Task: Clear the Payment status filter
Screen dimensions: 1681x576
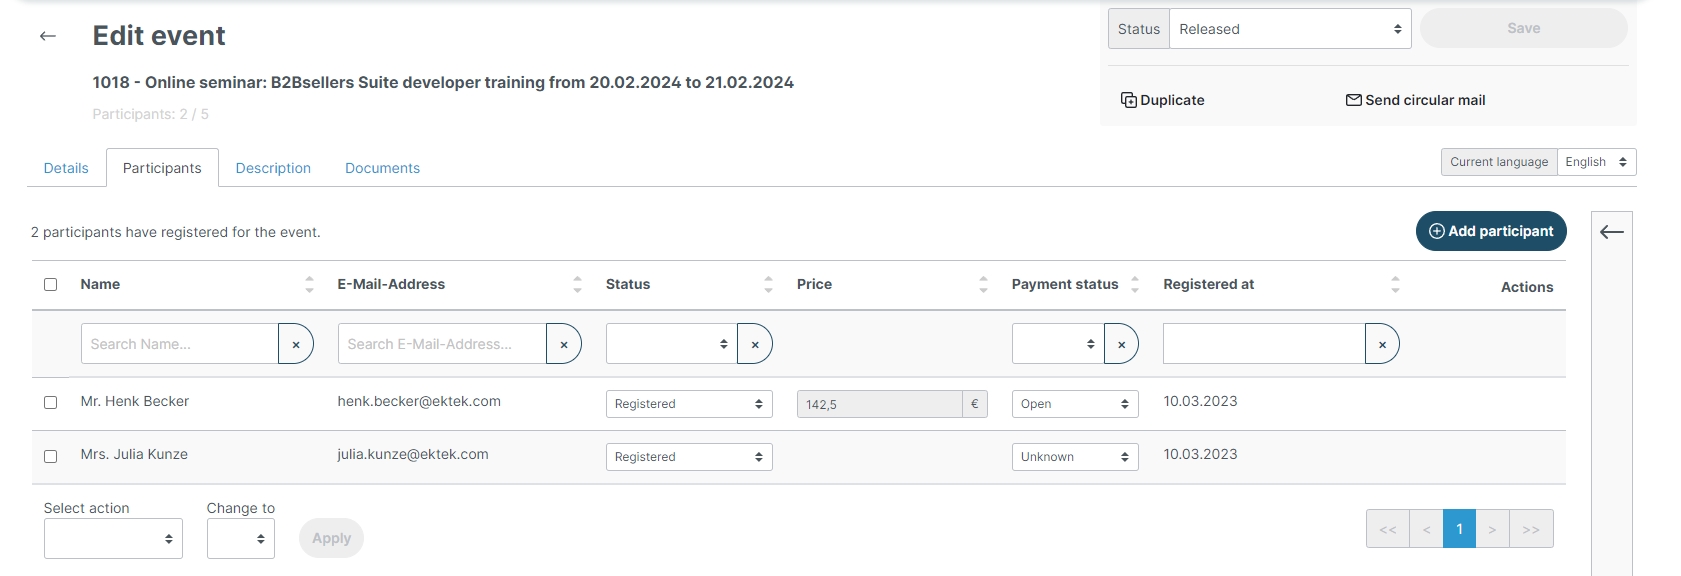Action: (x=1121, y=344)
